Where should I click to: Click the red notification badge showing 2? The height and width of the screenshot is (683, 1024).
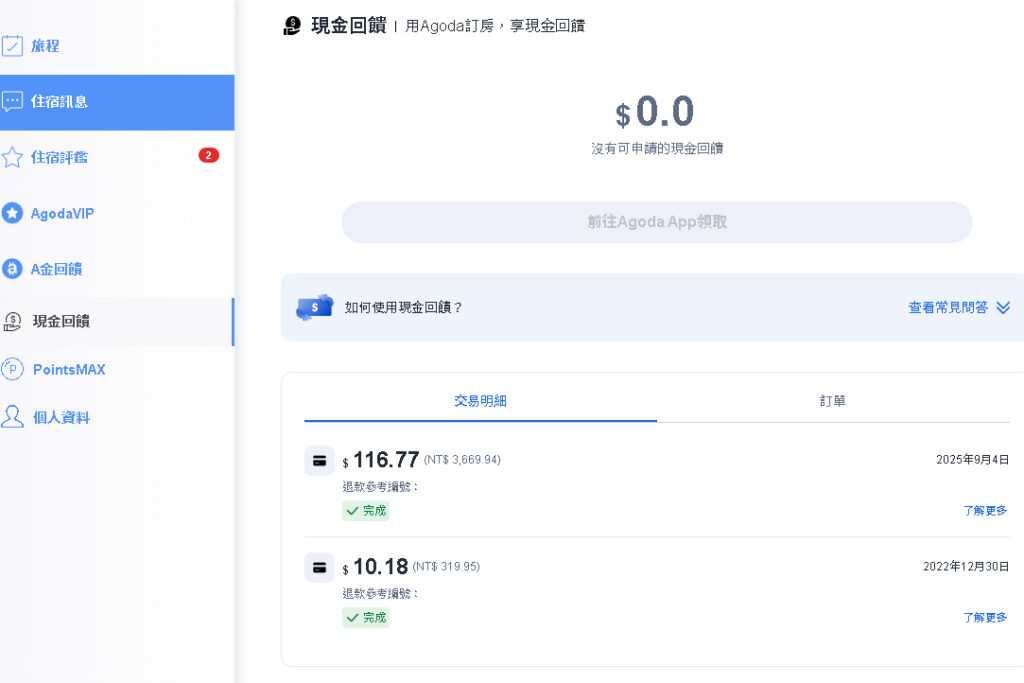click(208, 155)
